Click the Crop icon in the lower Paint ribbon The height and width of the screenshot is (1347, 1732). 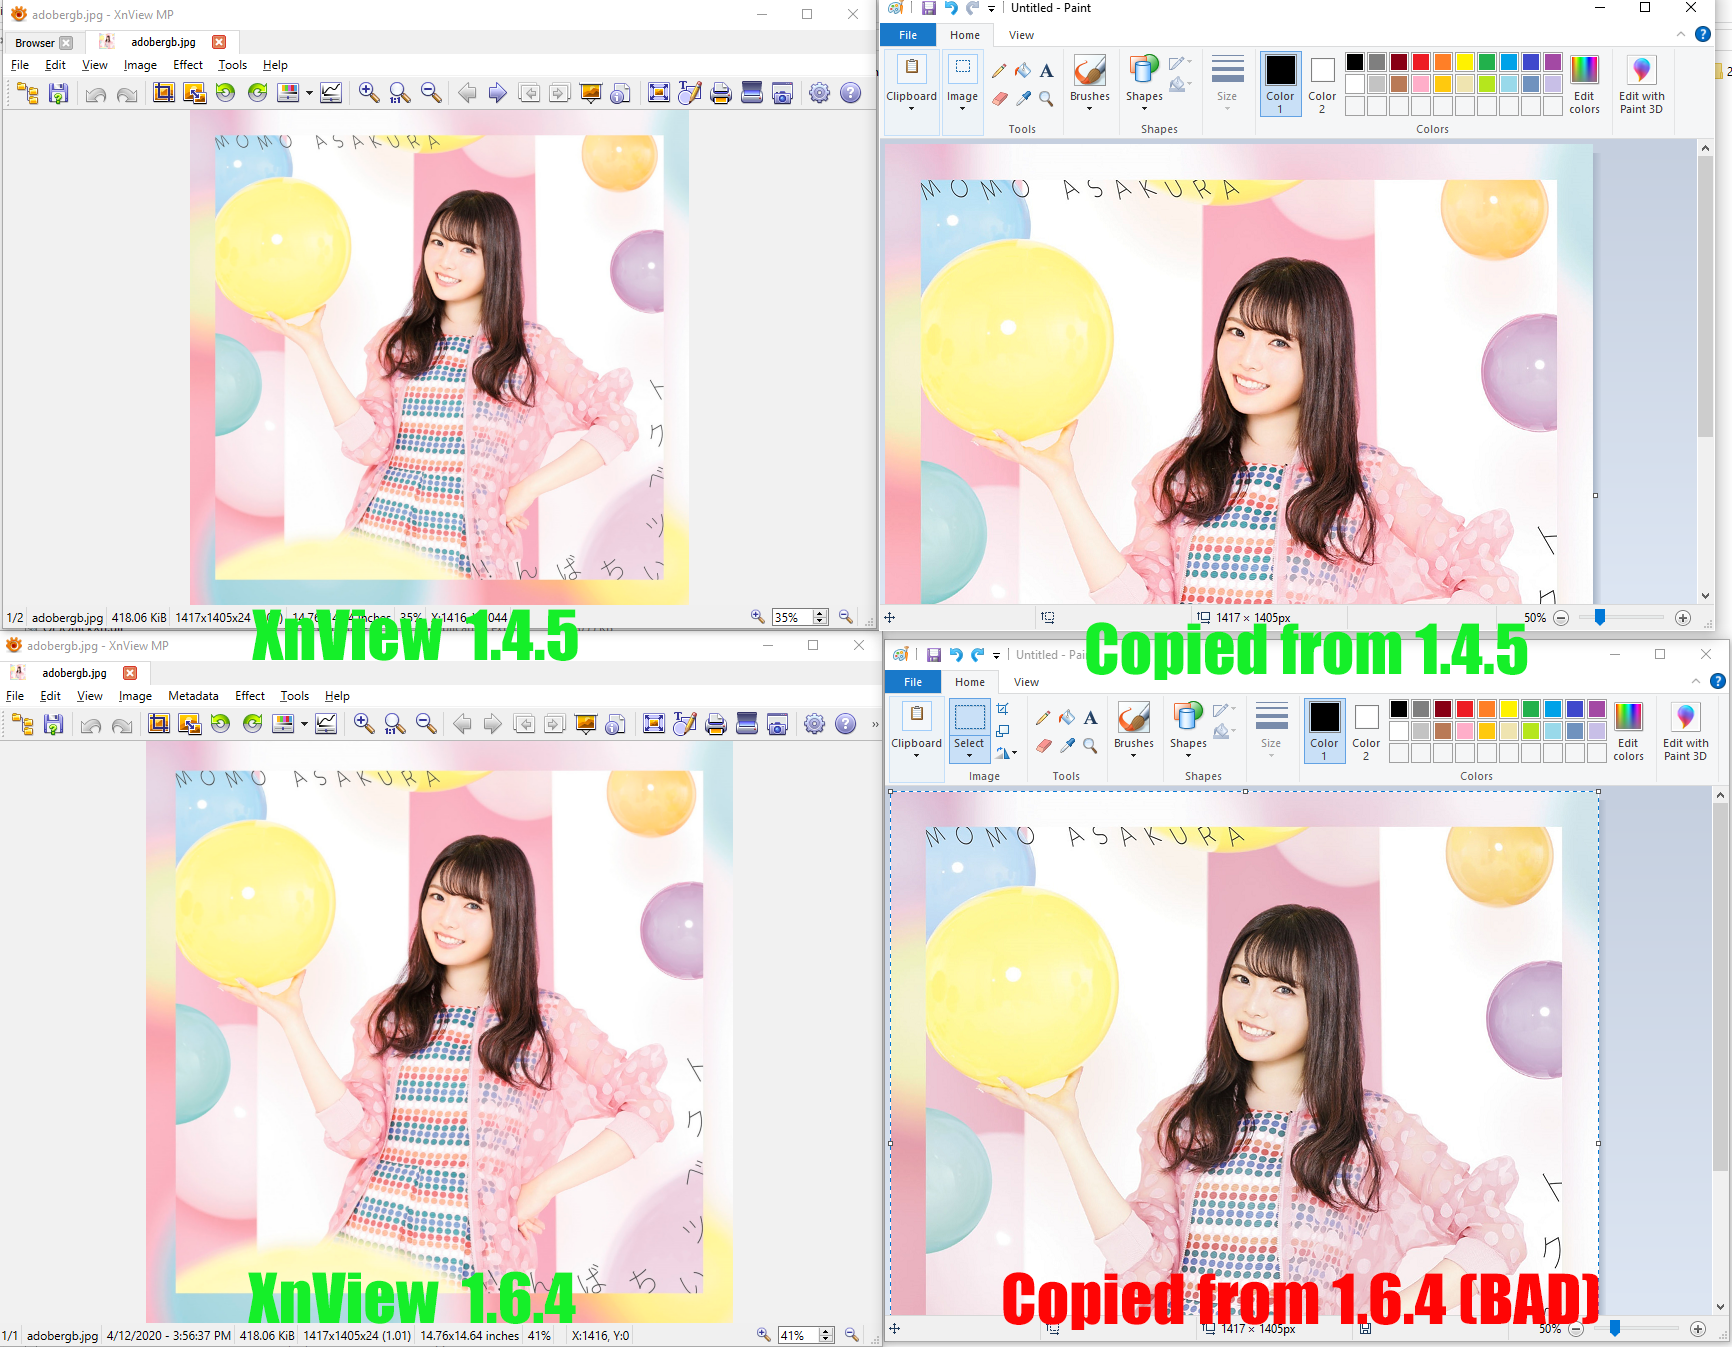click(1003, 709)
